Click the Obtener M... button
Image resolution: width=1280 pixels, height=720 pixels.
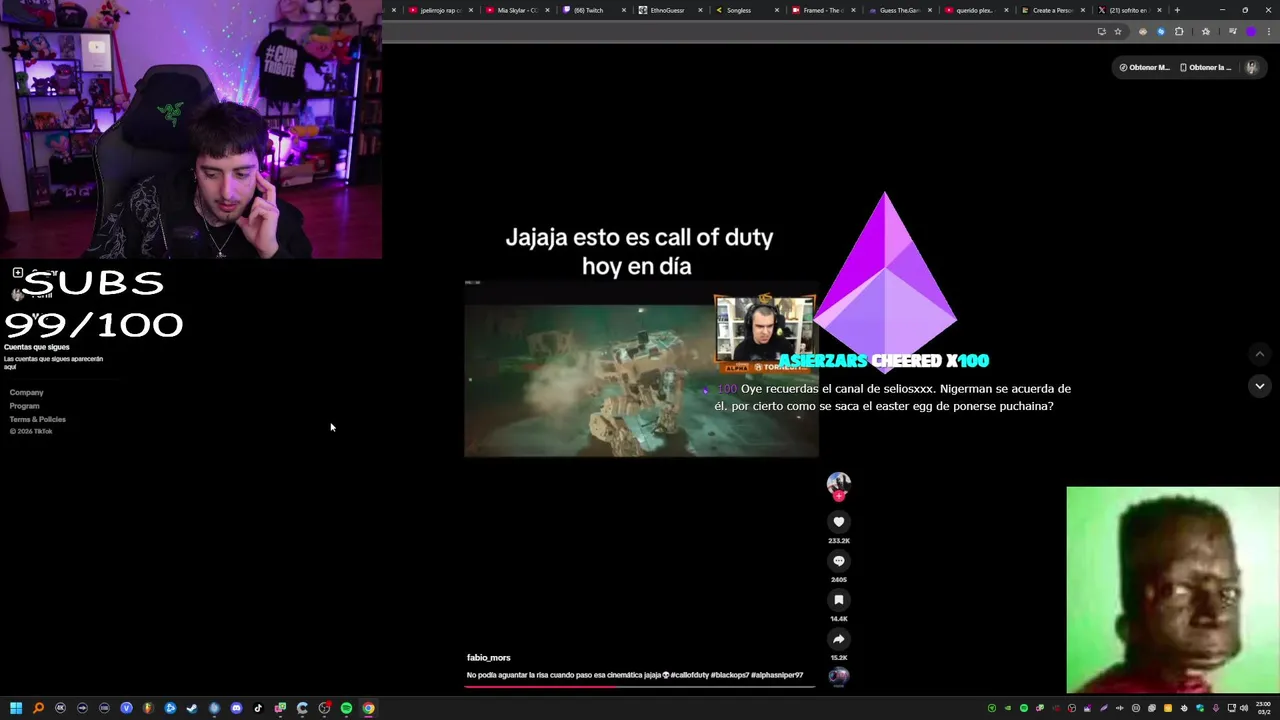point(1144,67)
